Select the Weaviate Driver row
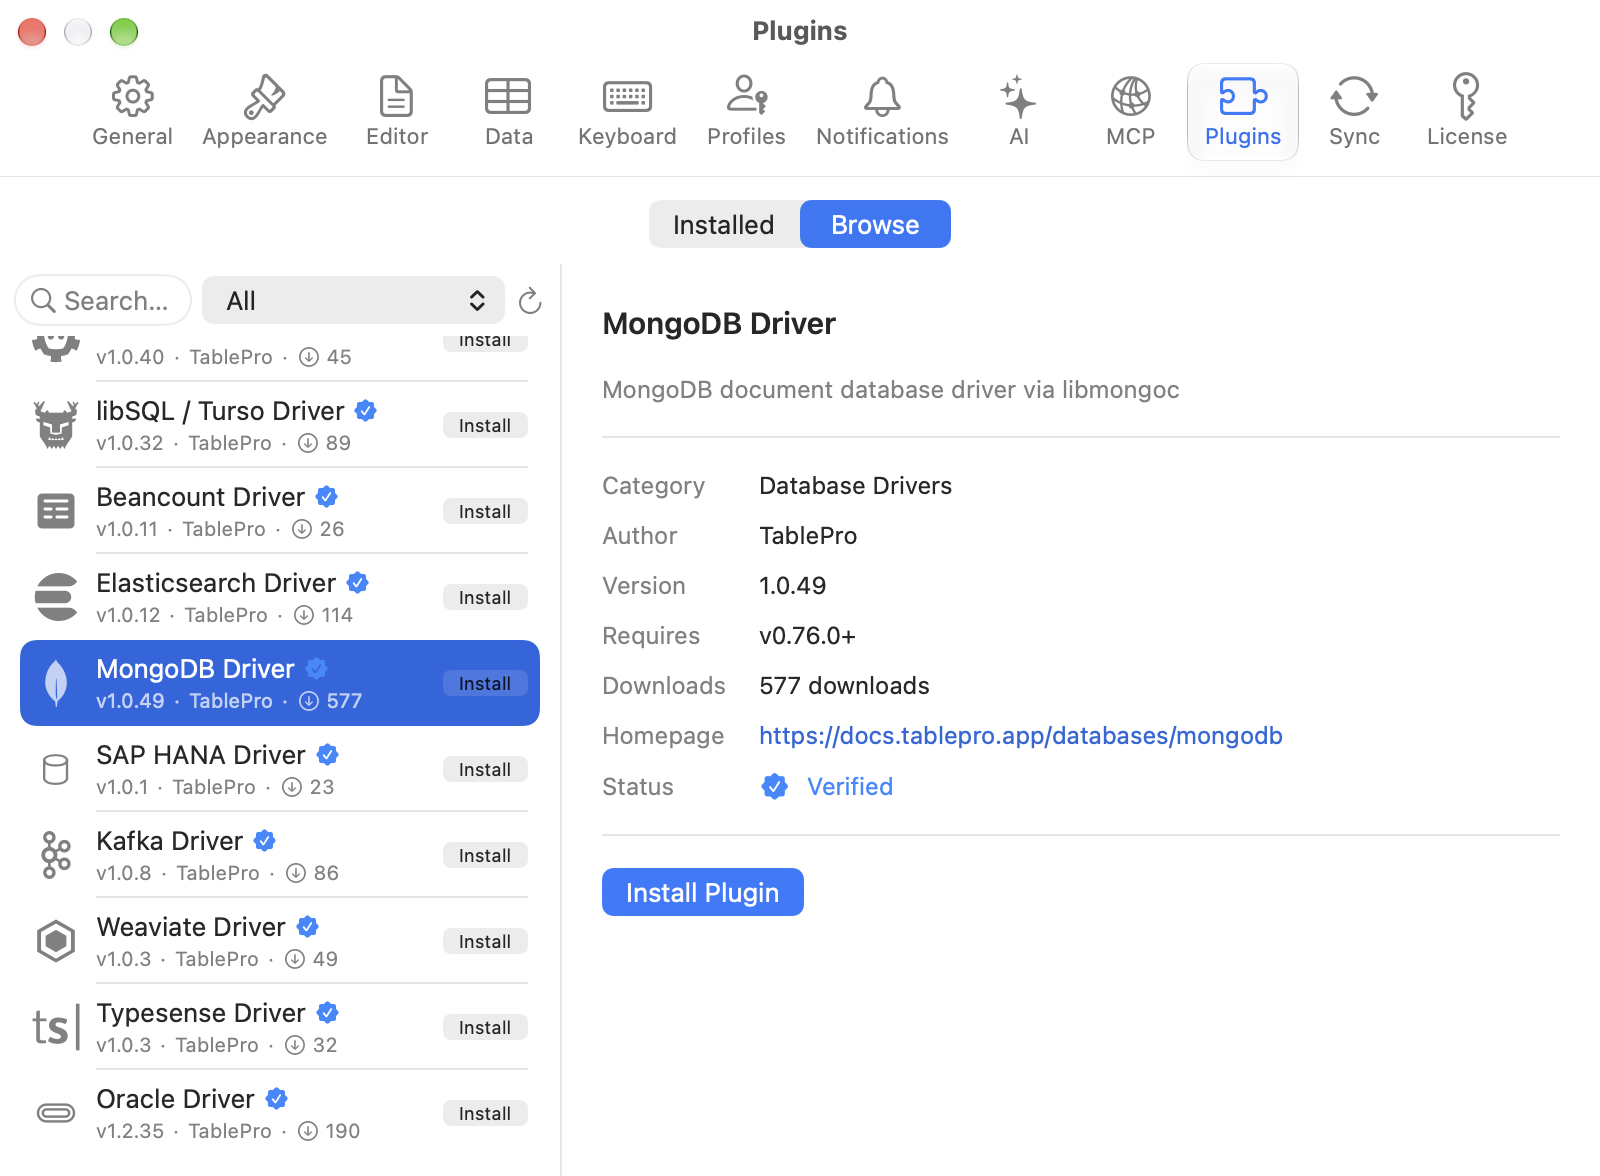 [280, 941]
